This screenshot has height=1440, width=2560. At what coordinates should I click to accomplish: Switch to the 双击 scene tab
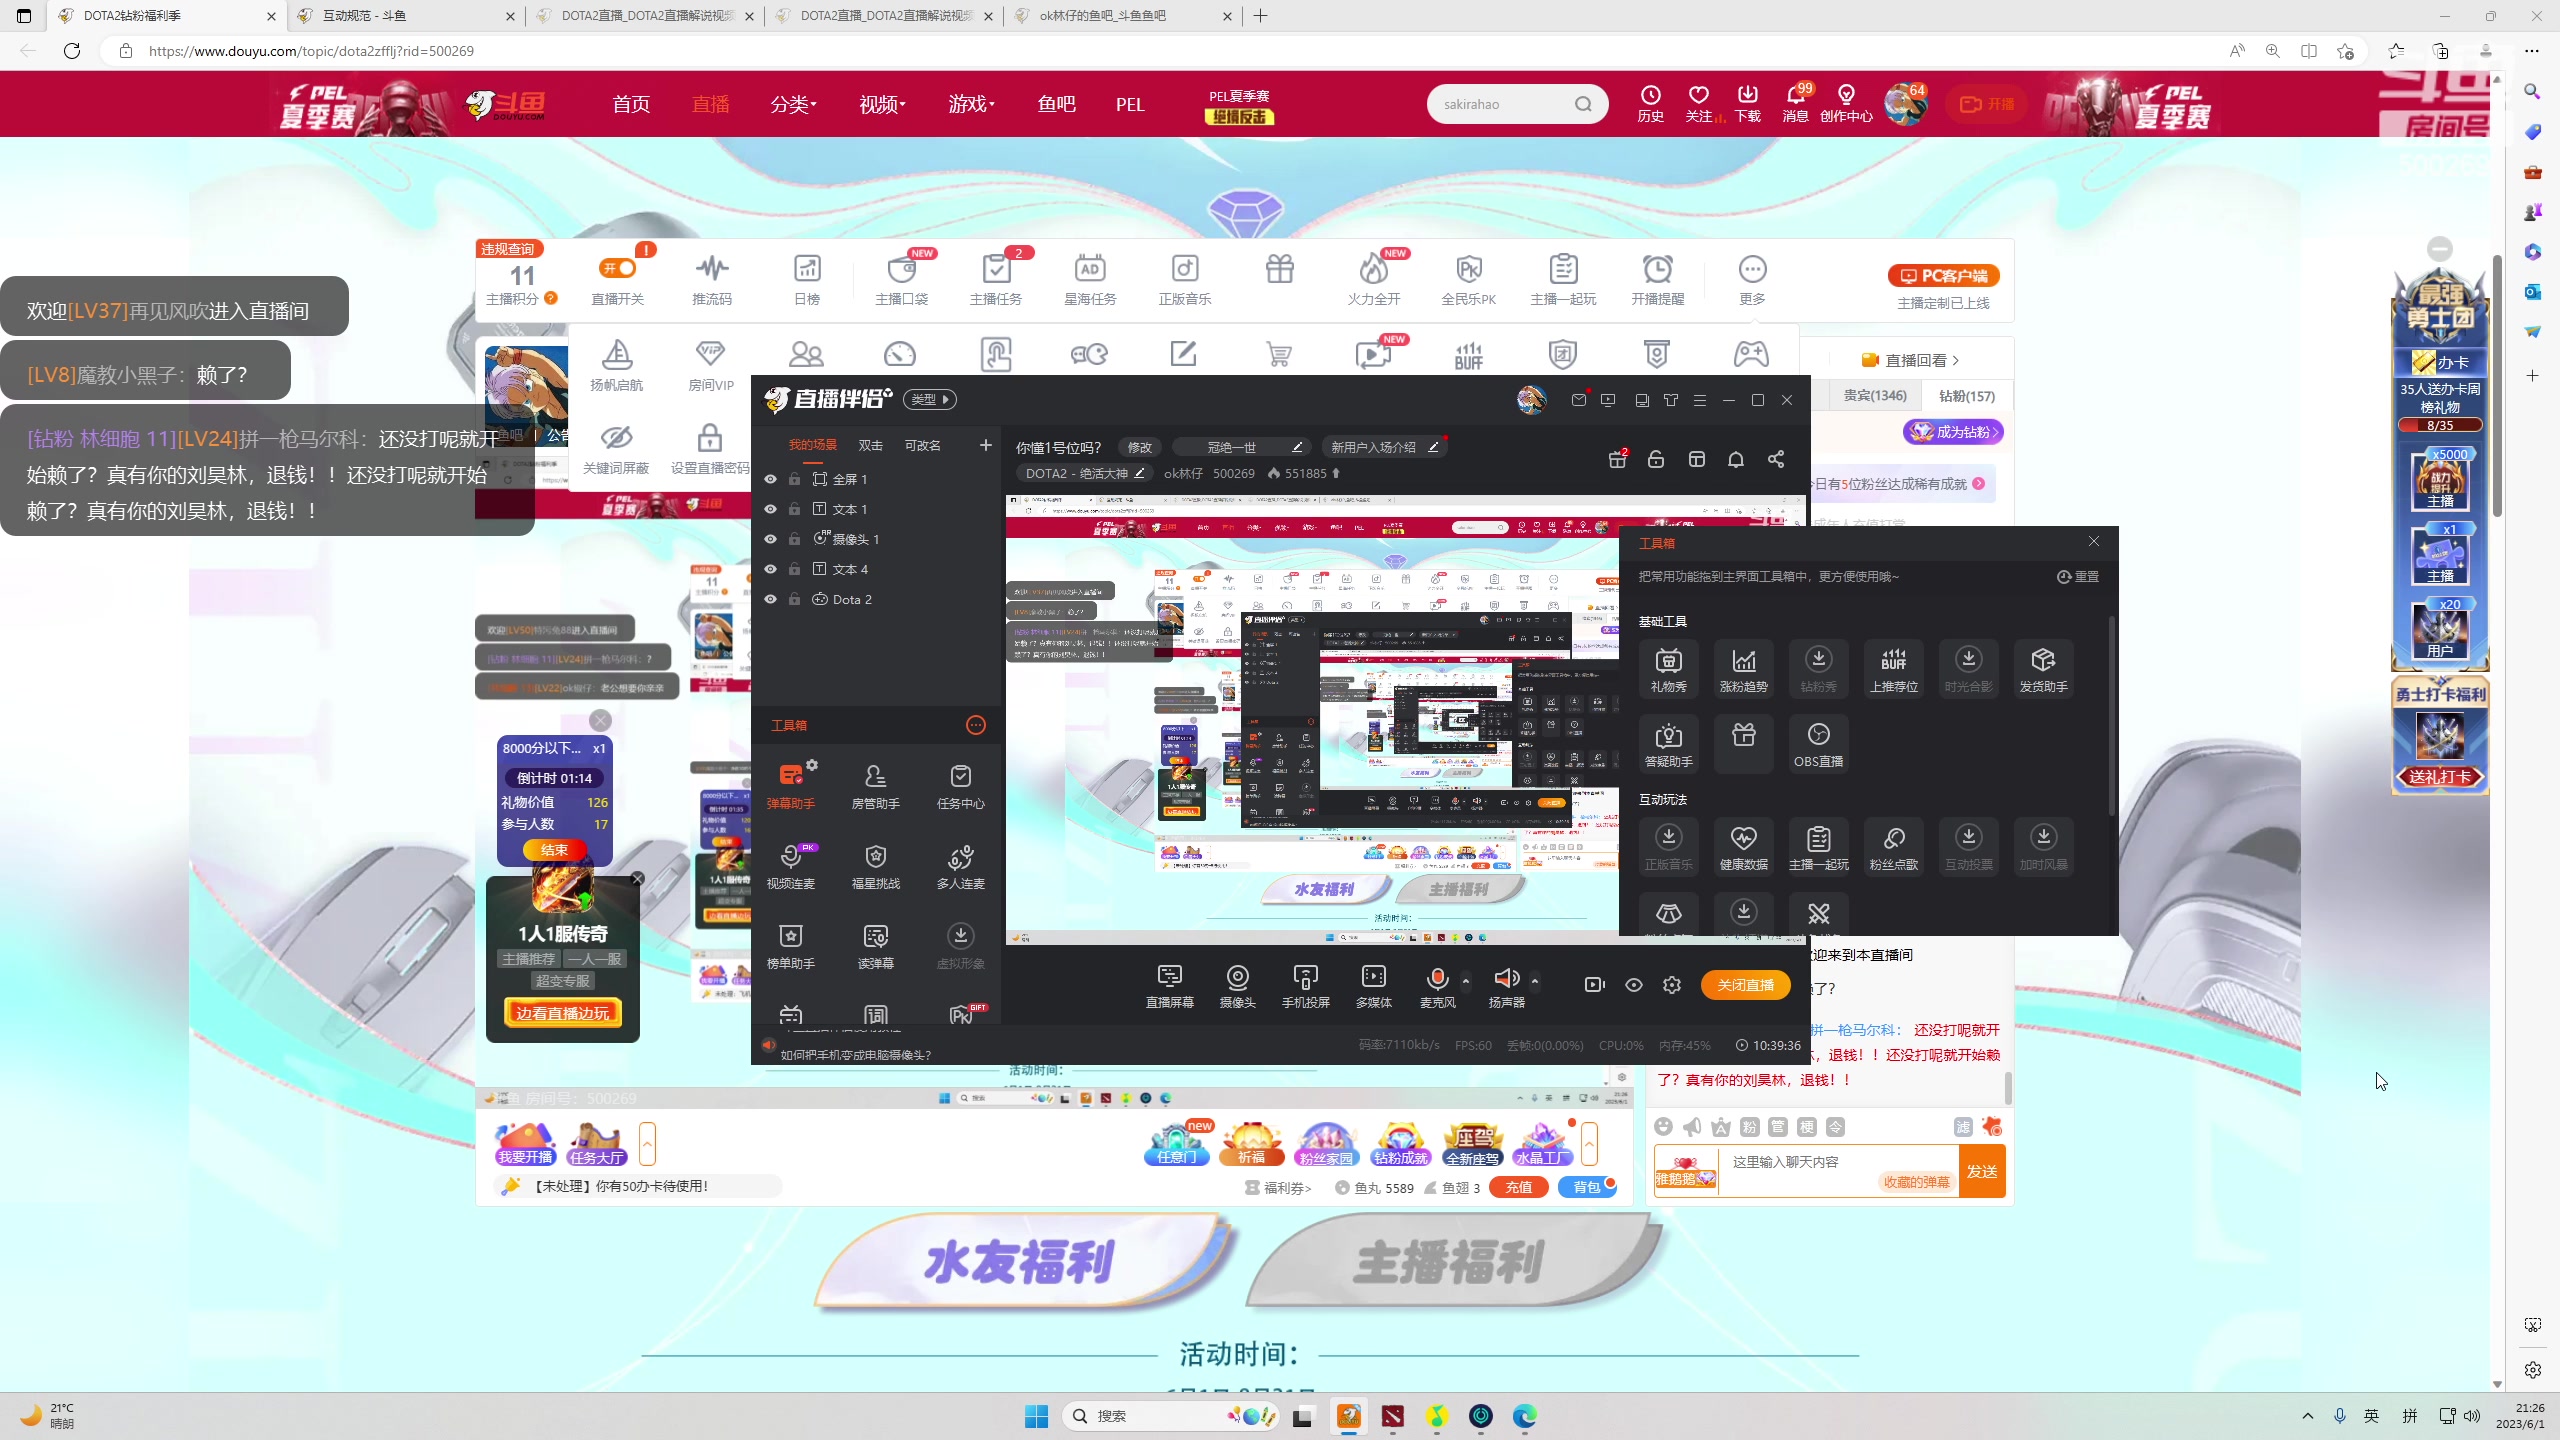870,445
